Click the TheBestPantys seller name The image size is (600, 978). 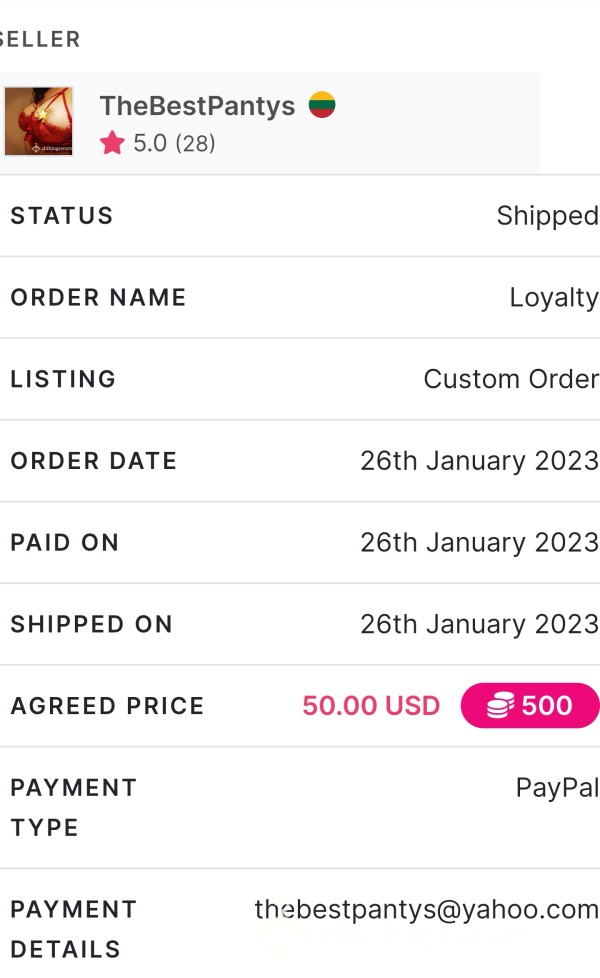click(x=197, y=105)
